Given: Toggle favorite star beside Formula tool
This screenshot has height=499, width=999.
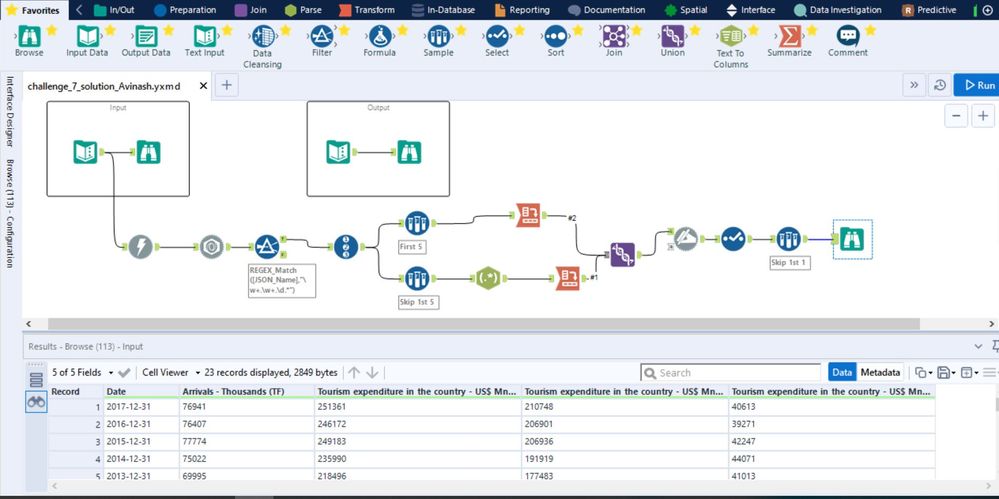Looking at the screenshot, I should [403, 31].
